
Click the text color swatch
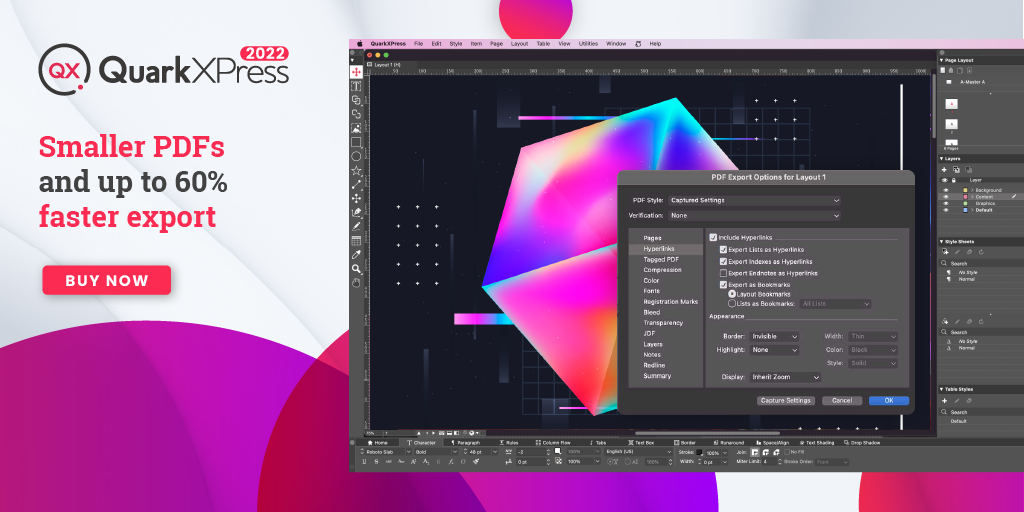558,451
